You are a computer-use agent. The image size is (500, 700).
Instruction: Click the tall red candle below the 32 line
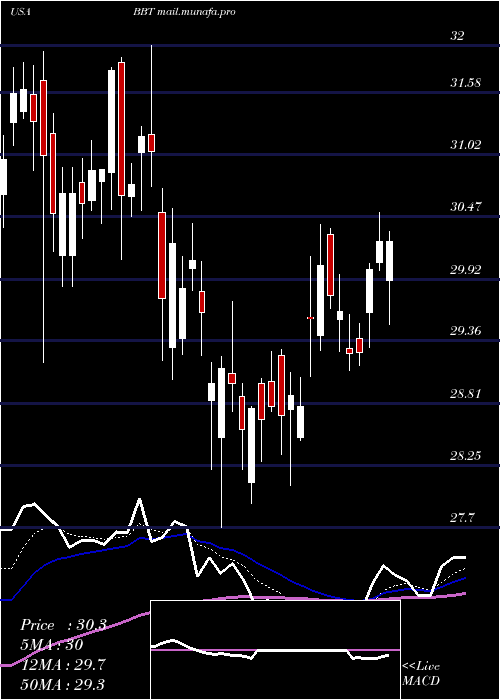coord(121,129)
